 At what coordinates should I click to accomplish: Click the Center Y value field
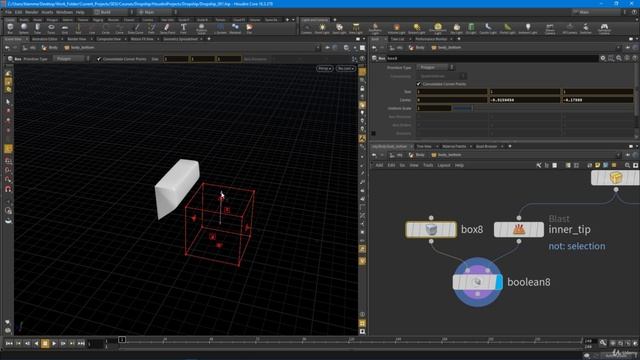pyautogui.click(x=524, y=100)
